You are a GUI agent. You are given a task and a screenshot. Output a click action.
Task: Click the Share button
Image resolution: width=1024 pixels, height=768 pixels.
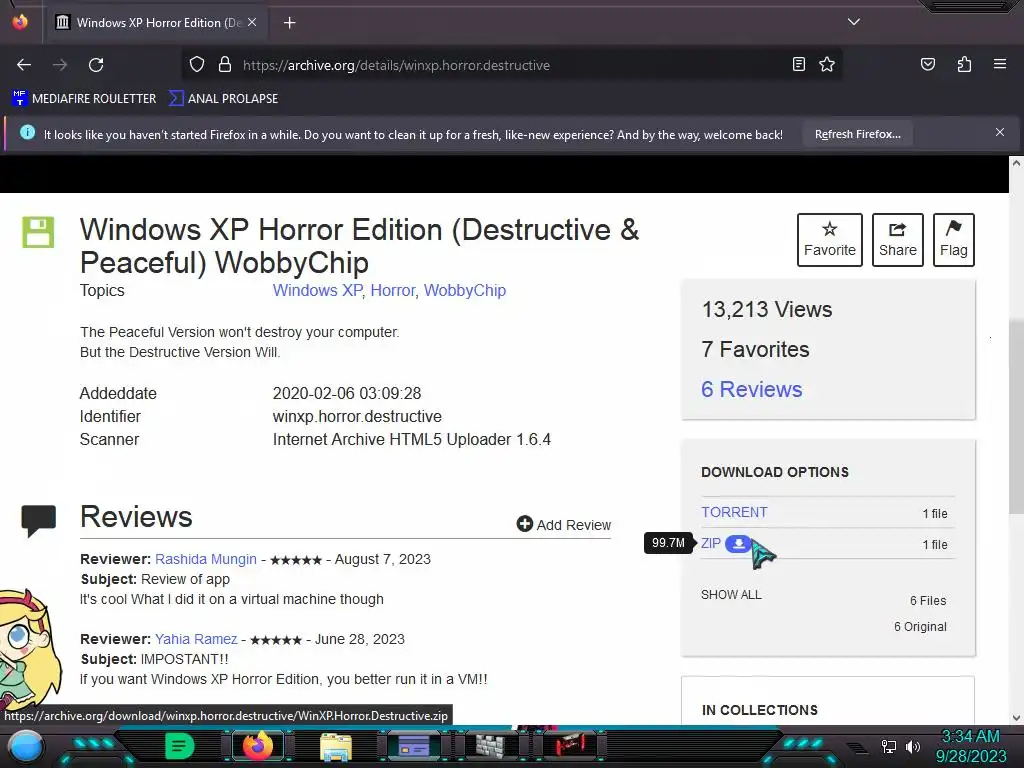897,240
